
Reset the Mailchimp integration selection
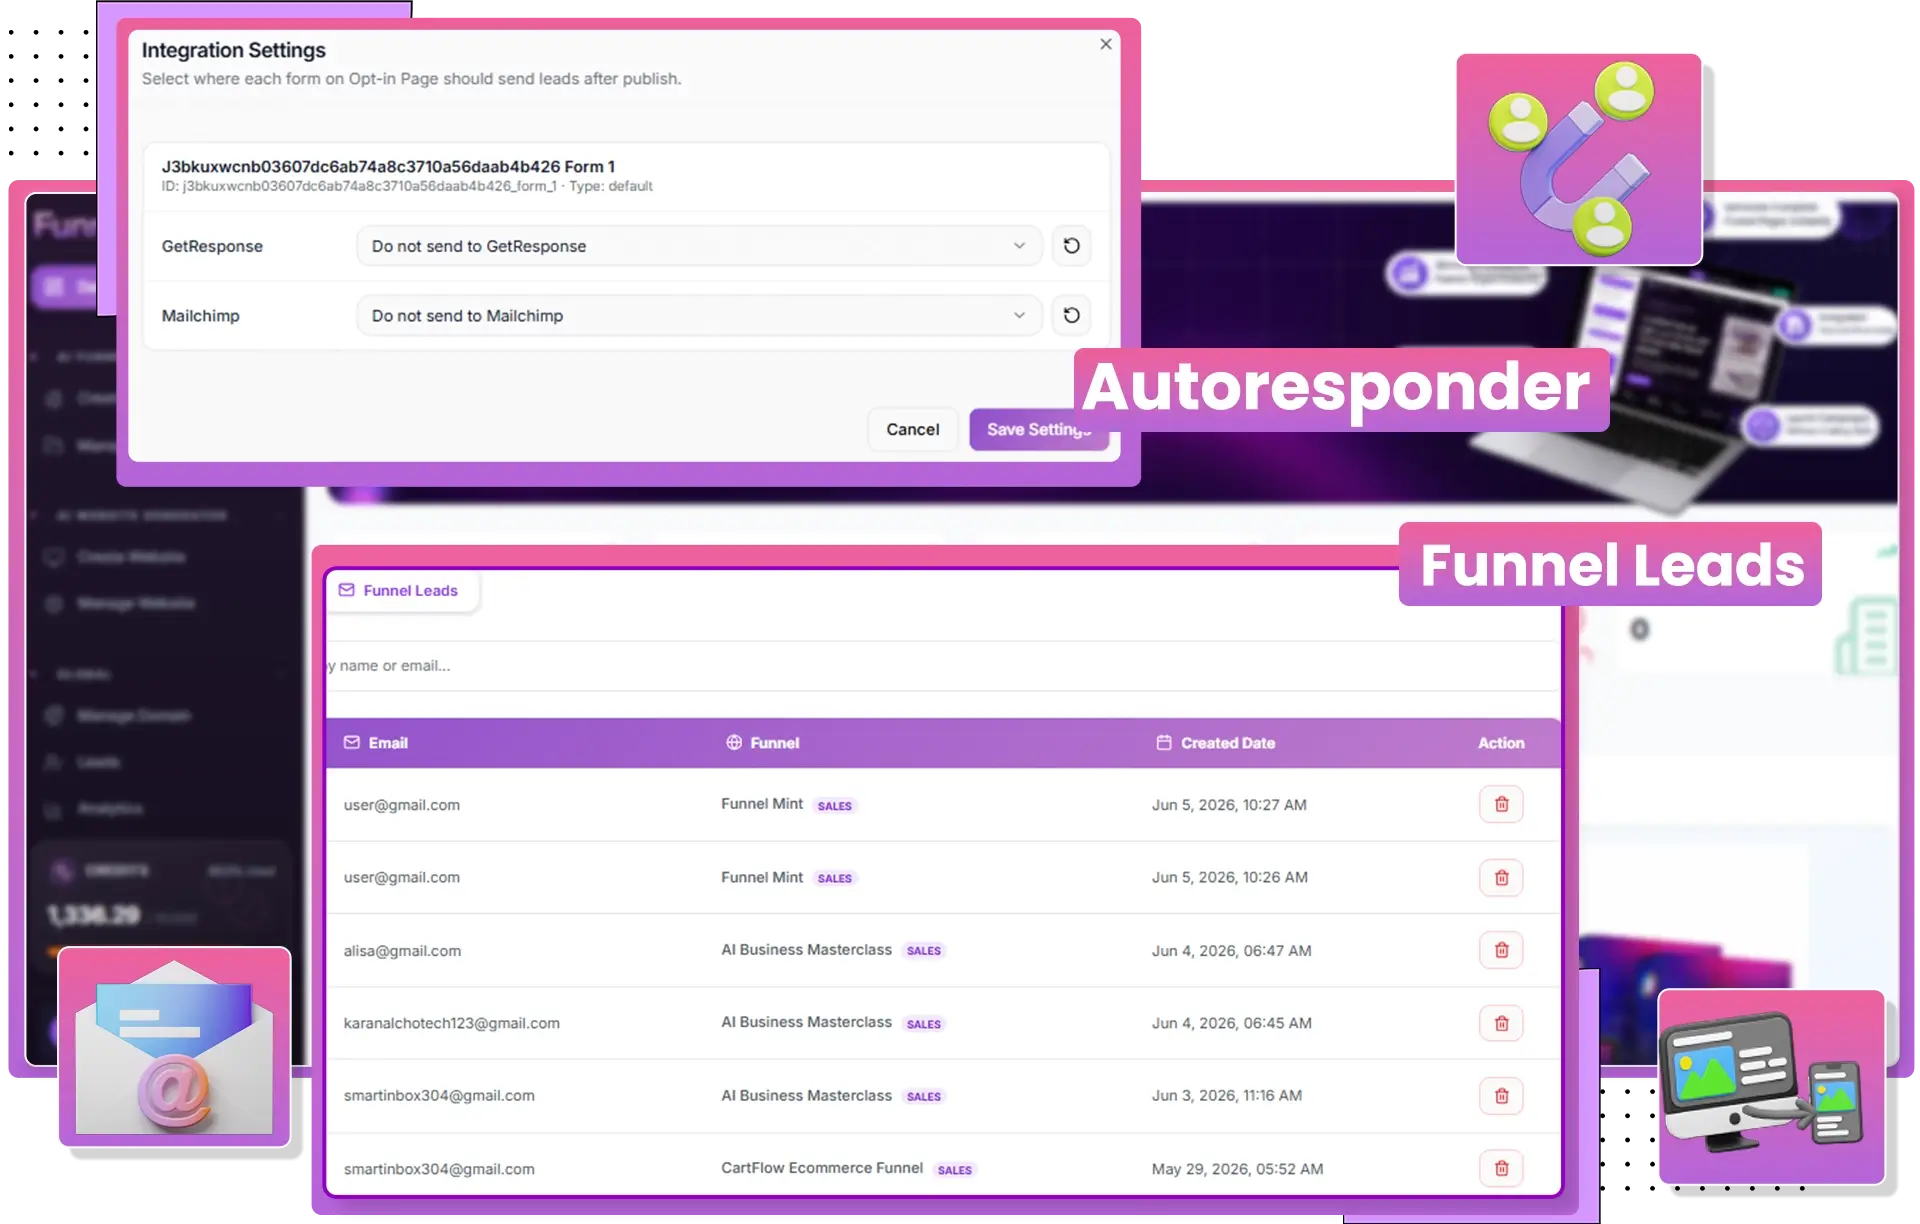(1071, 316)
